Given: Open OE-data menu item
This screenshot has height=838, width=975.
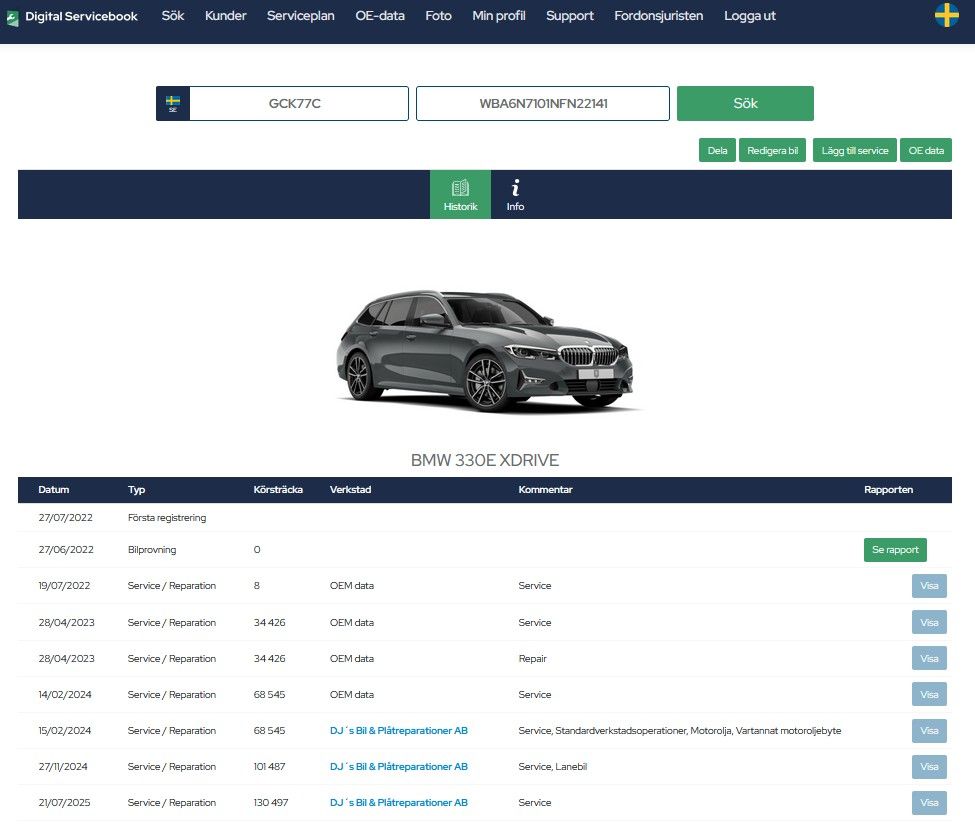Looking at the screenshot, I should point(380,16).
